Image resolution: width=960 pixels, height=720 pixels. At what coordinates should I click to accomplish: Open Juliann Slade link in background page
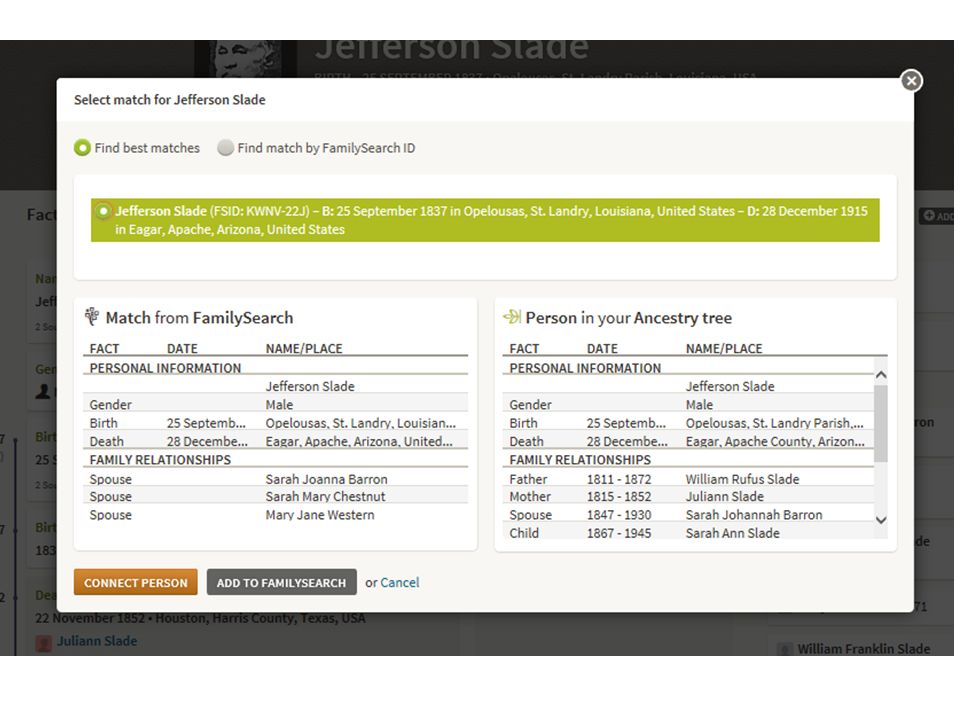[97, 641]
